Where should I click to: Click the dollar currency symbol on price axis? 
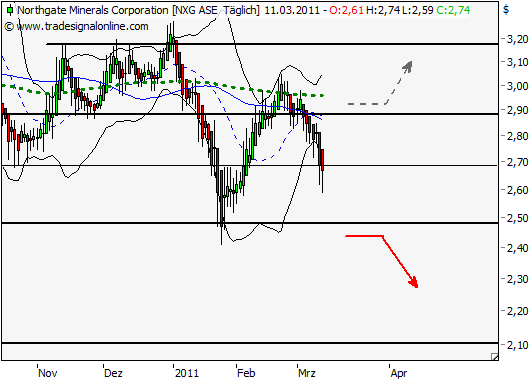(506, 9)
